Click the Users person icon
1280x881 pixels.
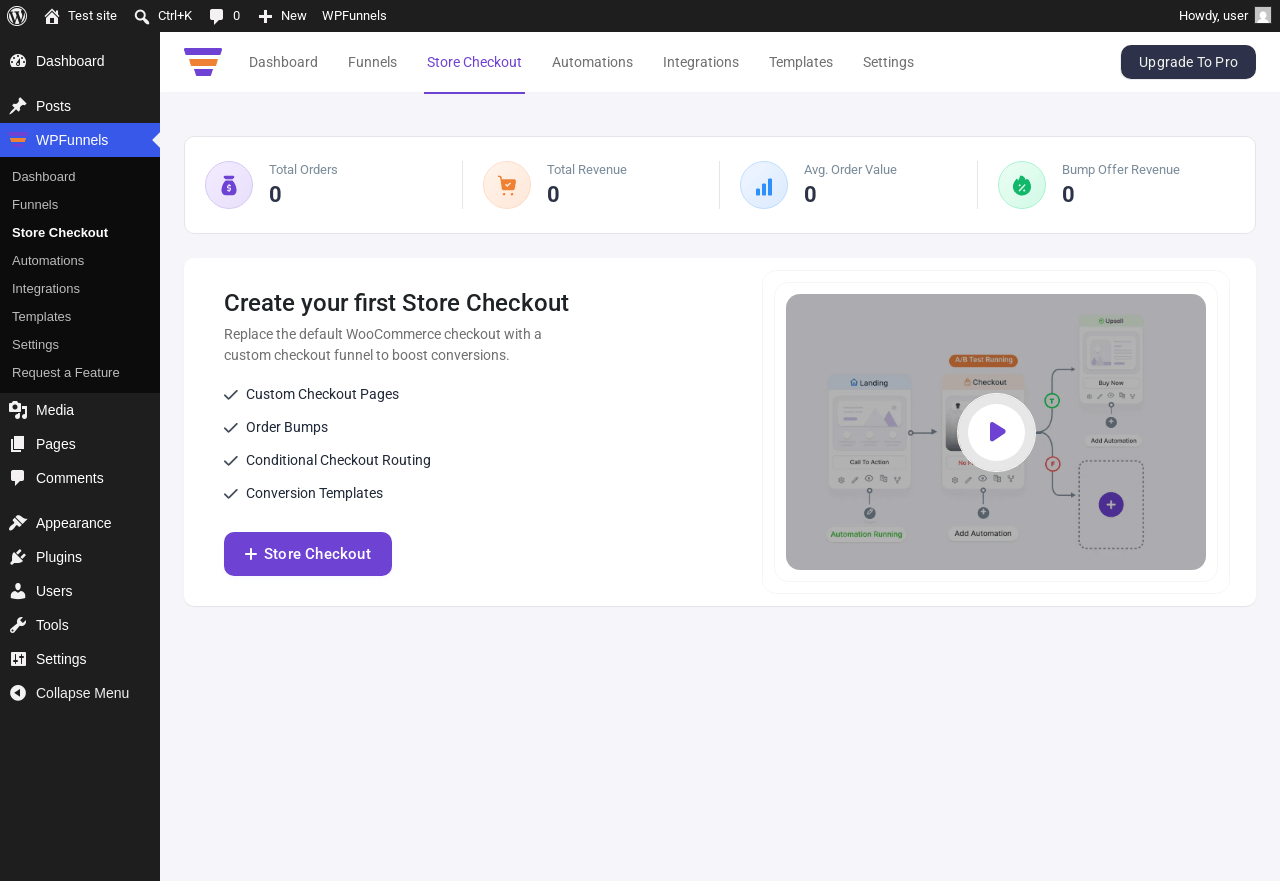(18, 591)
